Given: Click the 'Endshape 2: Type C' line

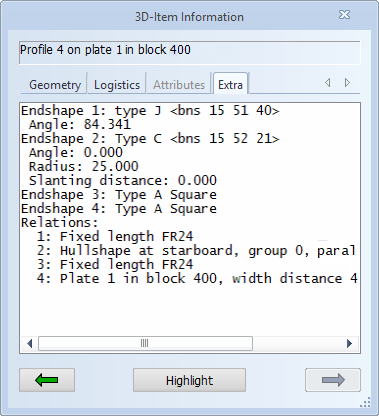Looking at the screenshot, I should [150, 139].
